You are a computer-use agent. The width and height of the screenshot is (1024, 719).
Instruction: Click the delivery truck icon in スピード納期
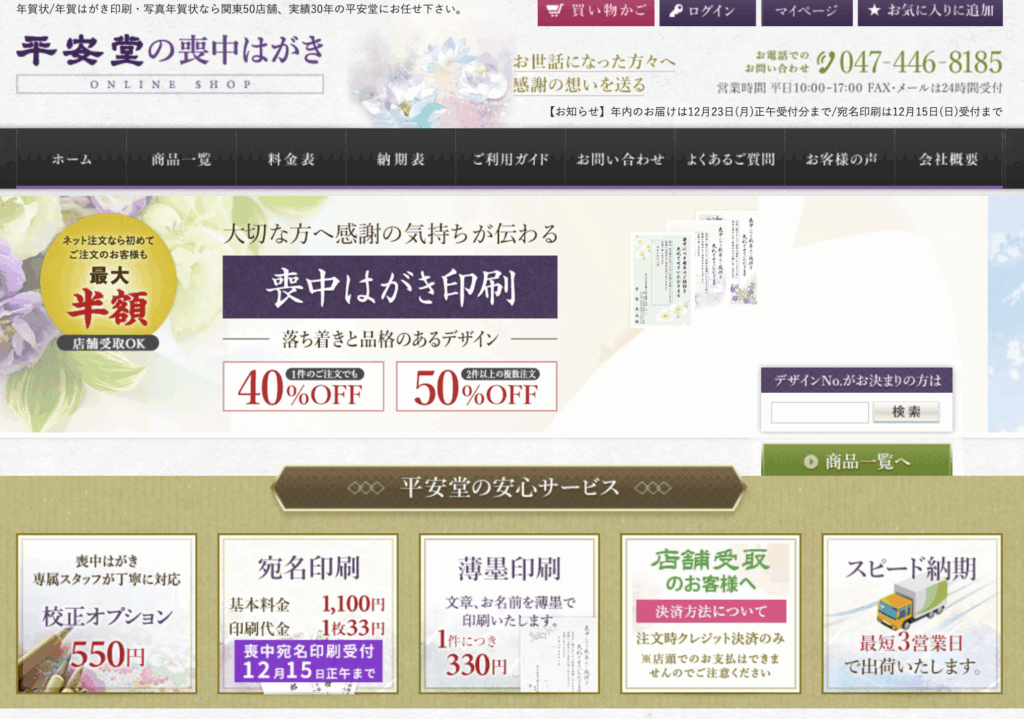[x=910, y=604]
